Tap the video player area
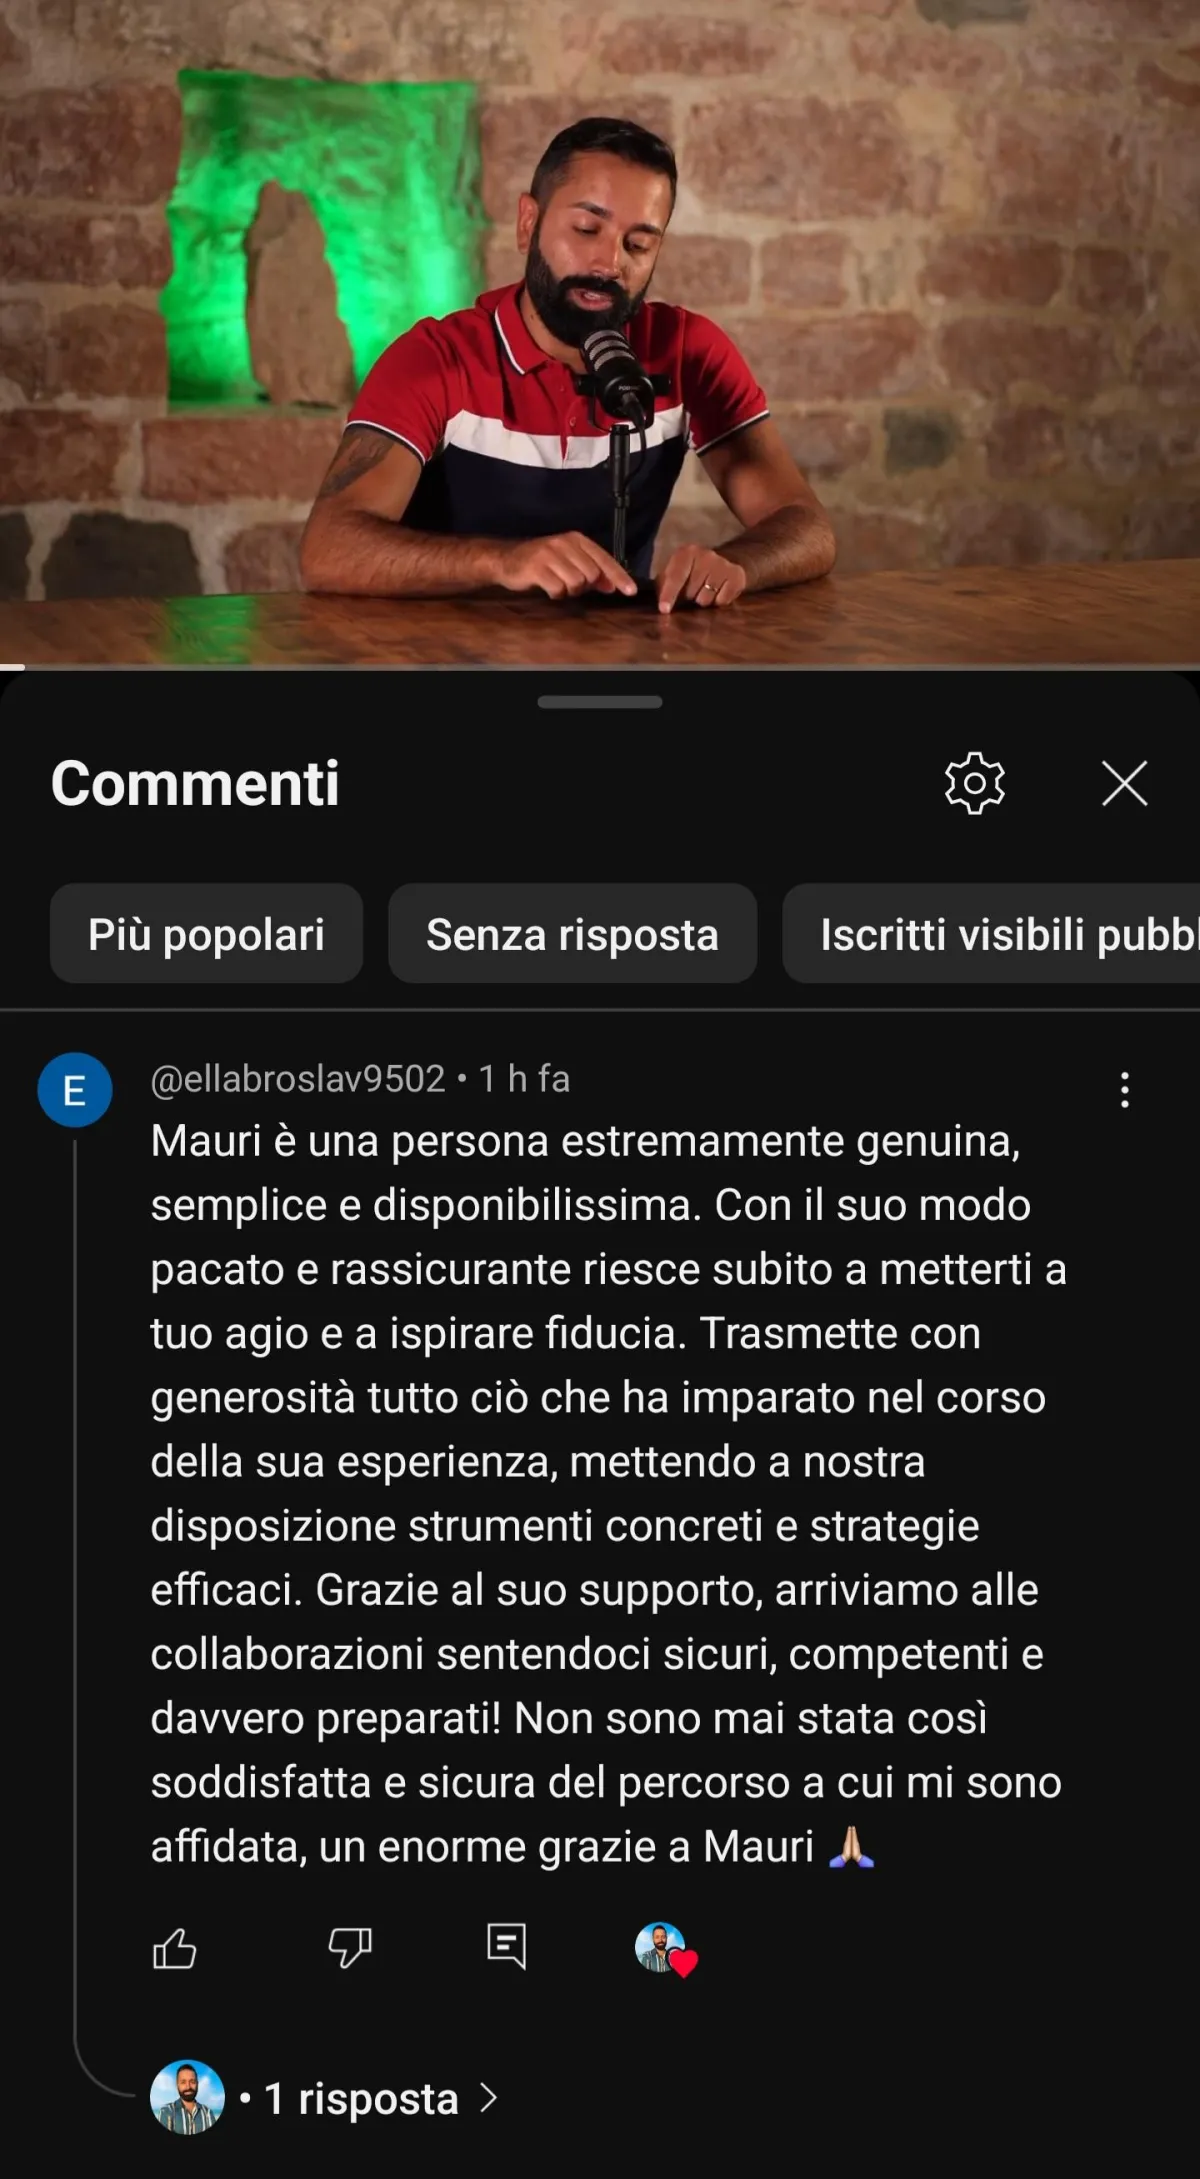 600,332
